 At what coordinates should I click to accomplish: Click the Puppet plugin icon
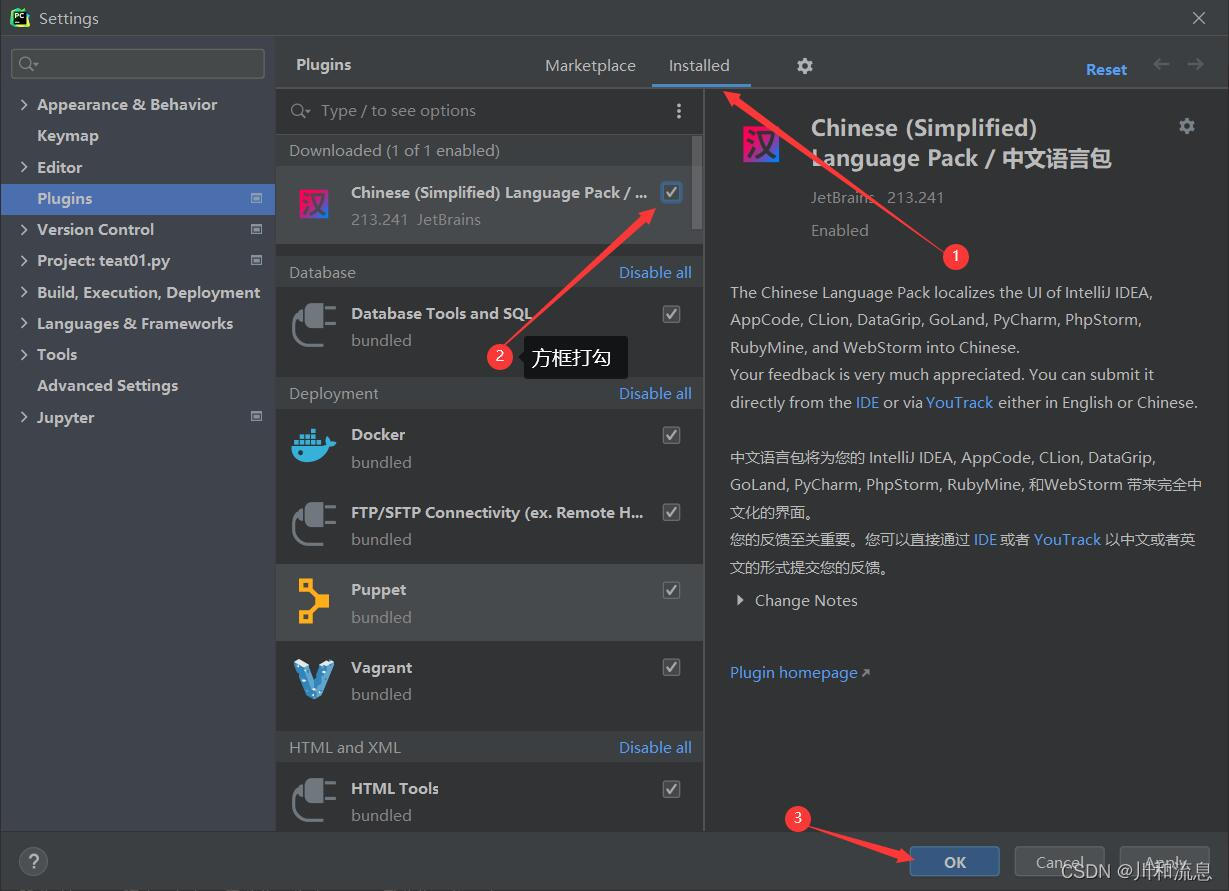click(313, 602)
